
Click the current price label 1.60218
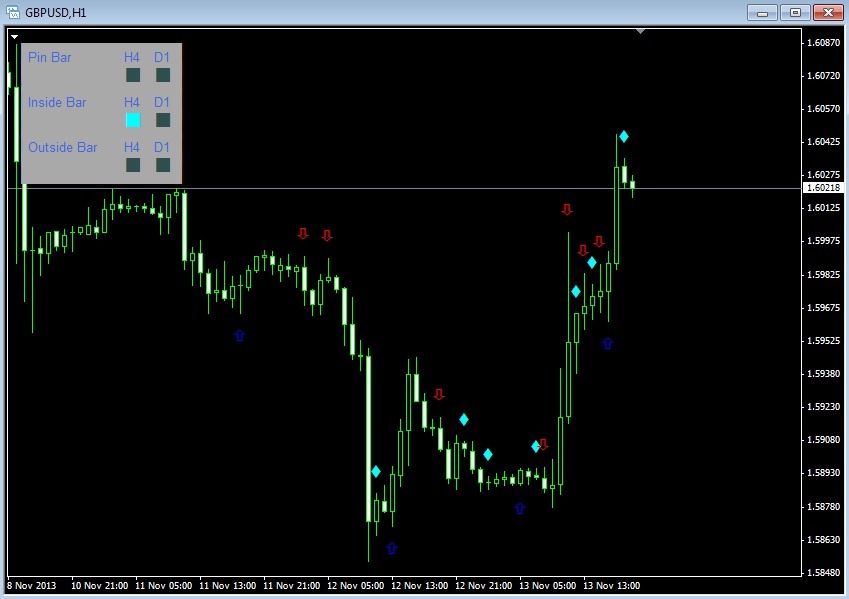coord(823,187)
